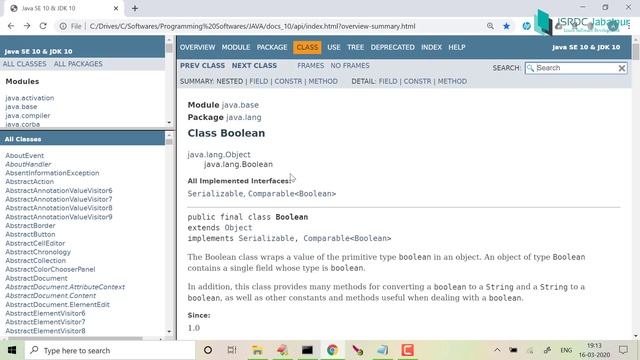
Task: Bookmark this page with the star icon
Action: (507, 26)
